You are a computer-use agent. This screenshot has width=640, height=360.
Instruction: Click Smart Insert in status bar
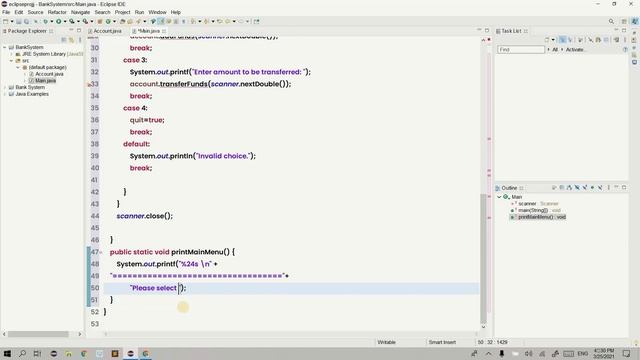[x=442, y=342]
